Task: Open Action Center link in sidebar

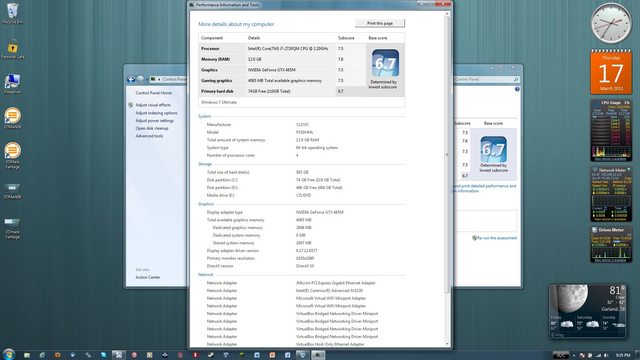Action: (x=148, y=277)
